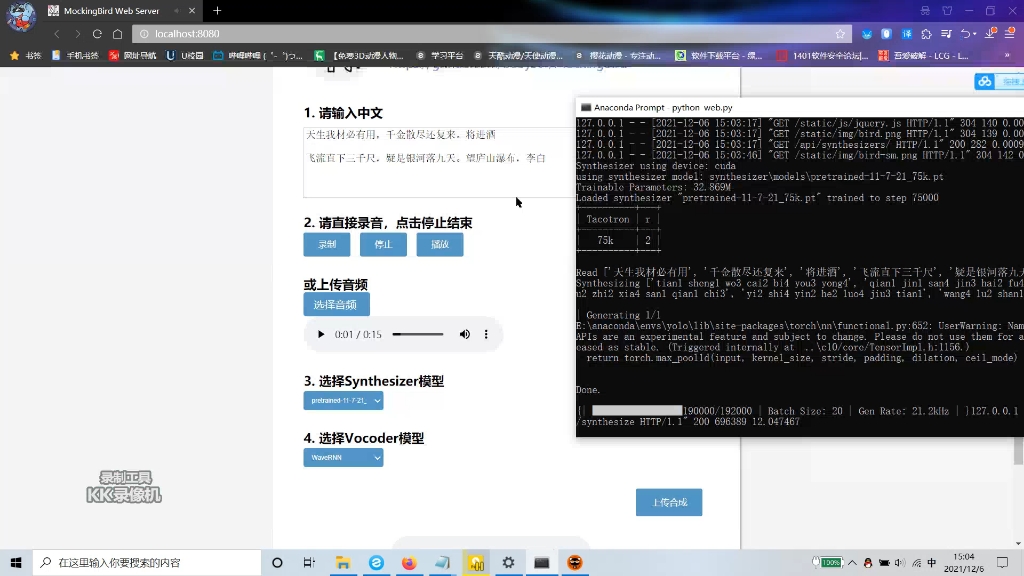This screenshot has height=576, width=1024.
Task: Open the audio player three-dot menu
Action: pyautogui.click(x=486, y=334)
